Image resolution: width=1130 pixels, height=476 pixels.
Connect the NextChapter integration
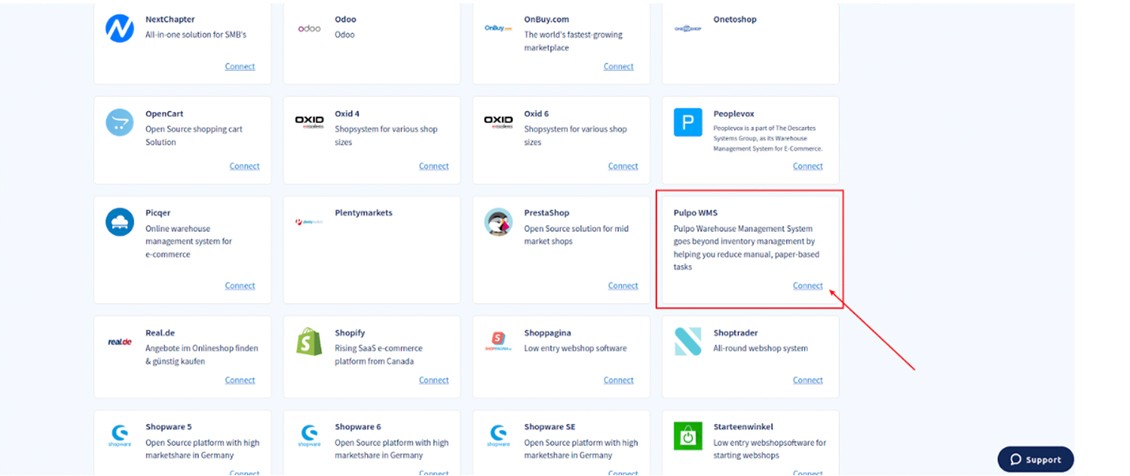pyautogui.click(x=240, y=66)
